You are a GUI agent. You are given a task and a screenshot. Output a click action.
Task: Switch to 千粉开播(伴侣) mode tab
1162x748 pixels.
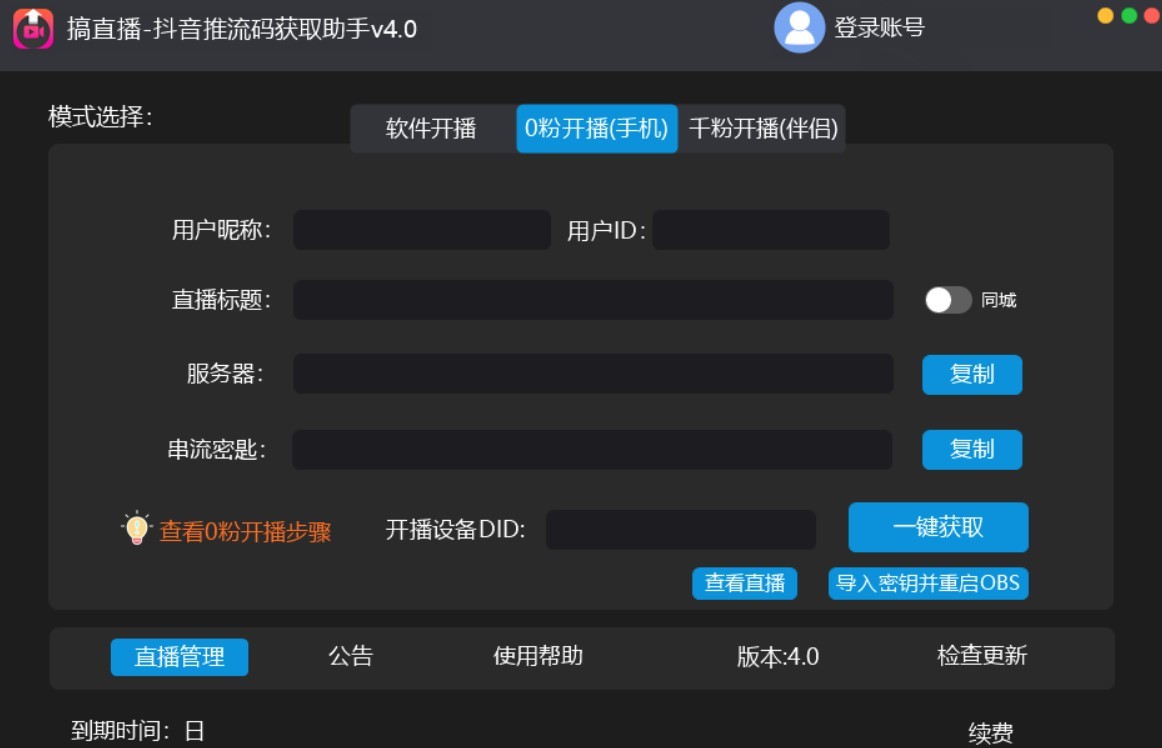coord(763,128)
